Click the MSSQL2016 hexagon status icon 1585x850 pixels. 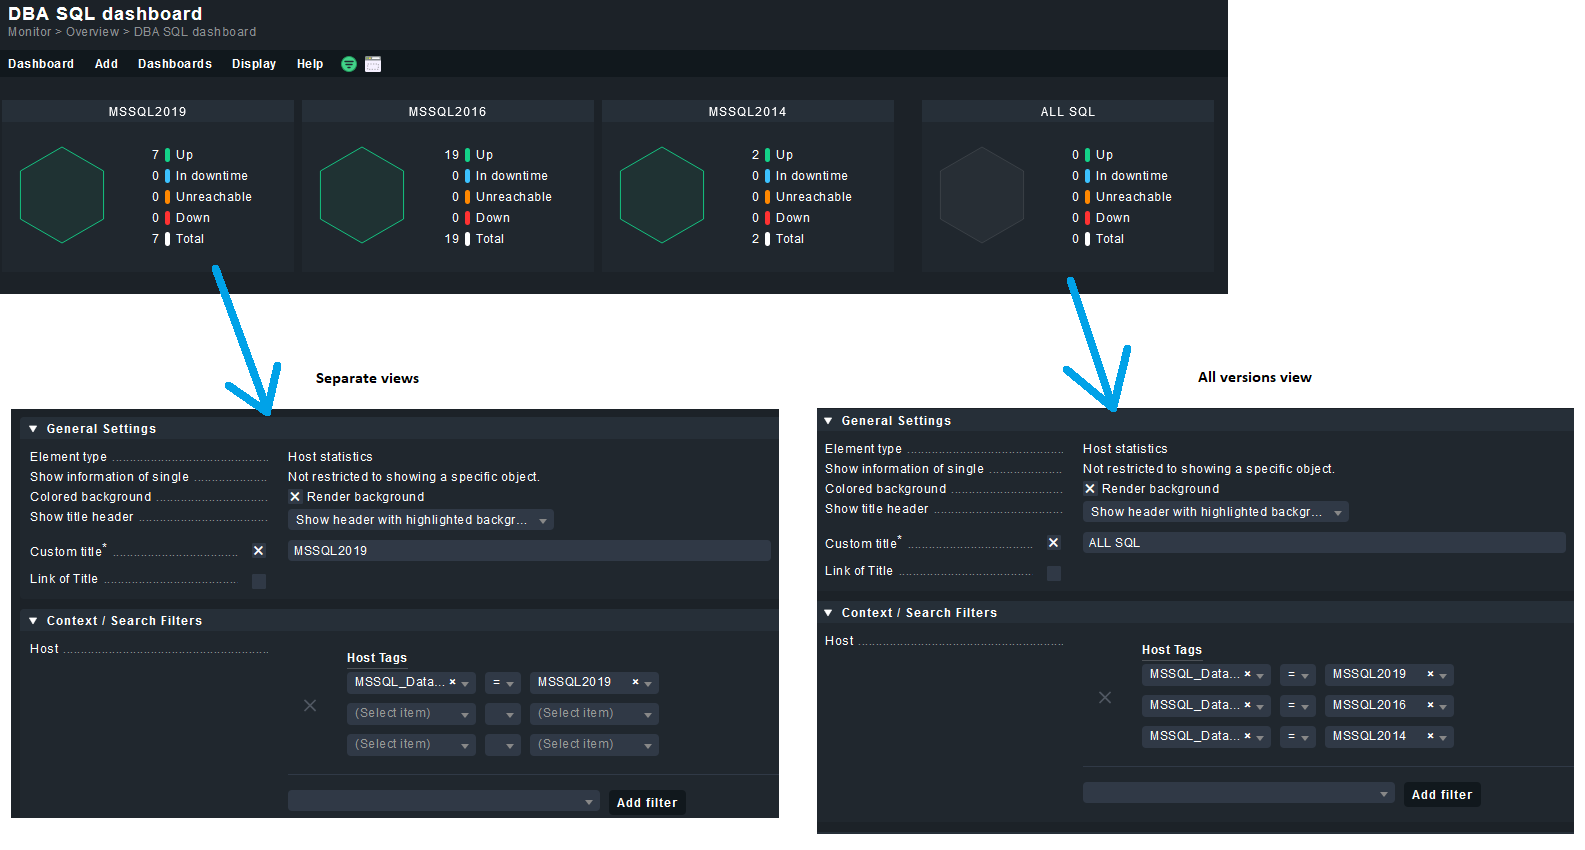pos(362,195)
